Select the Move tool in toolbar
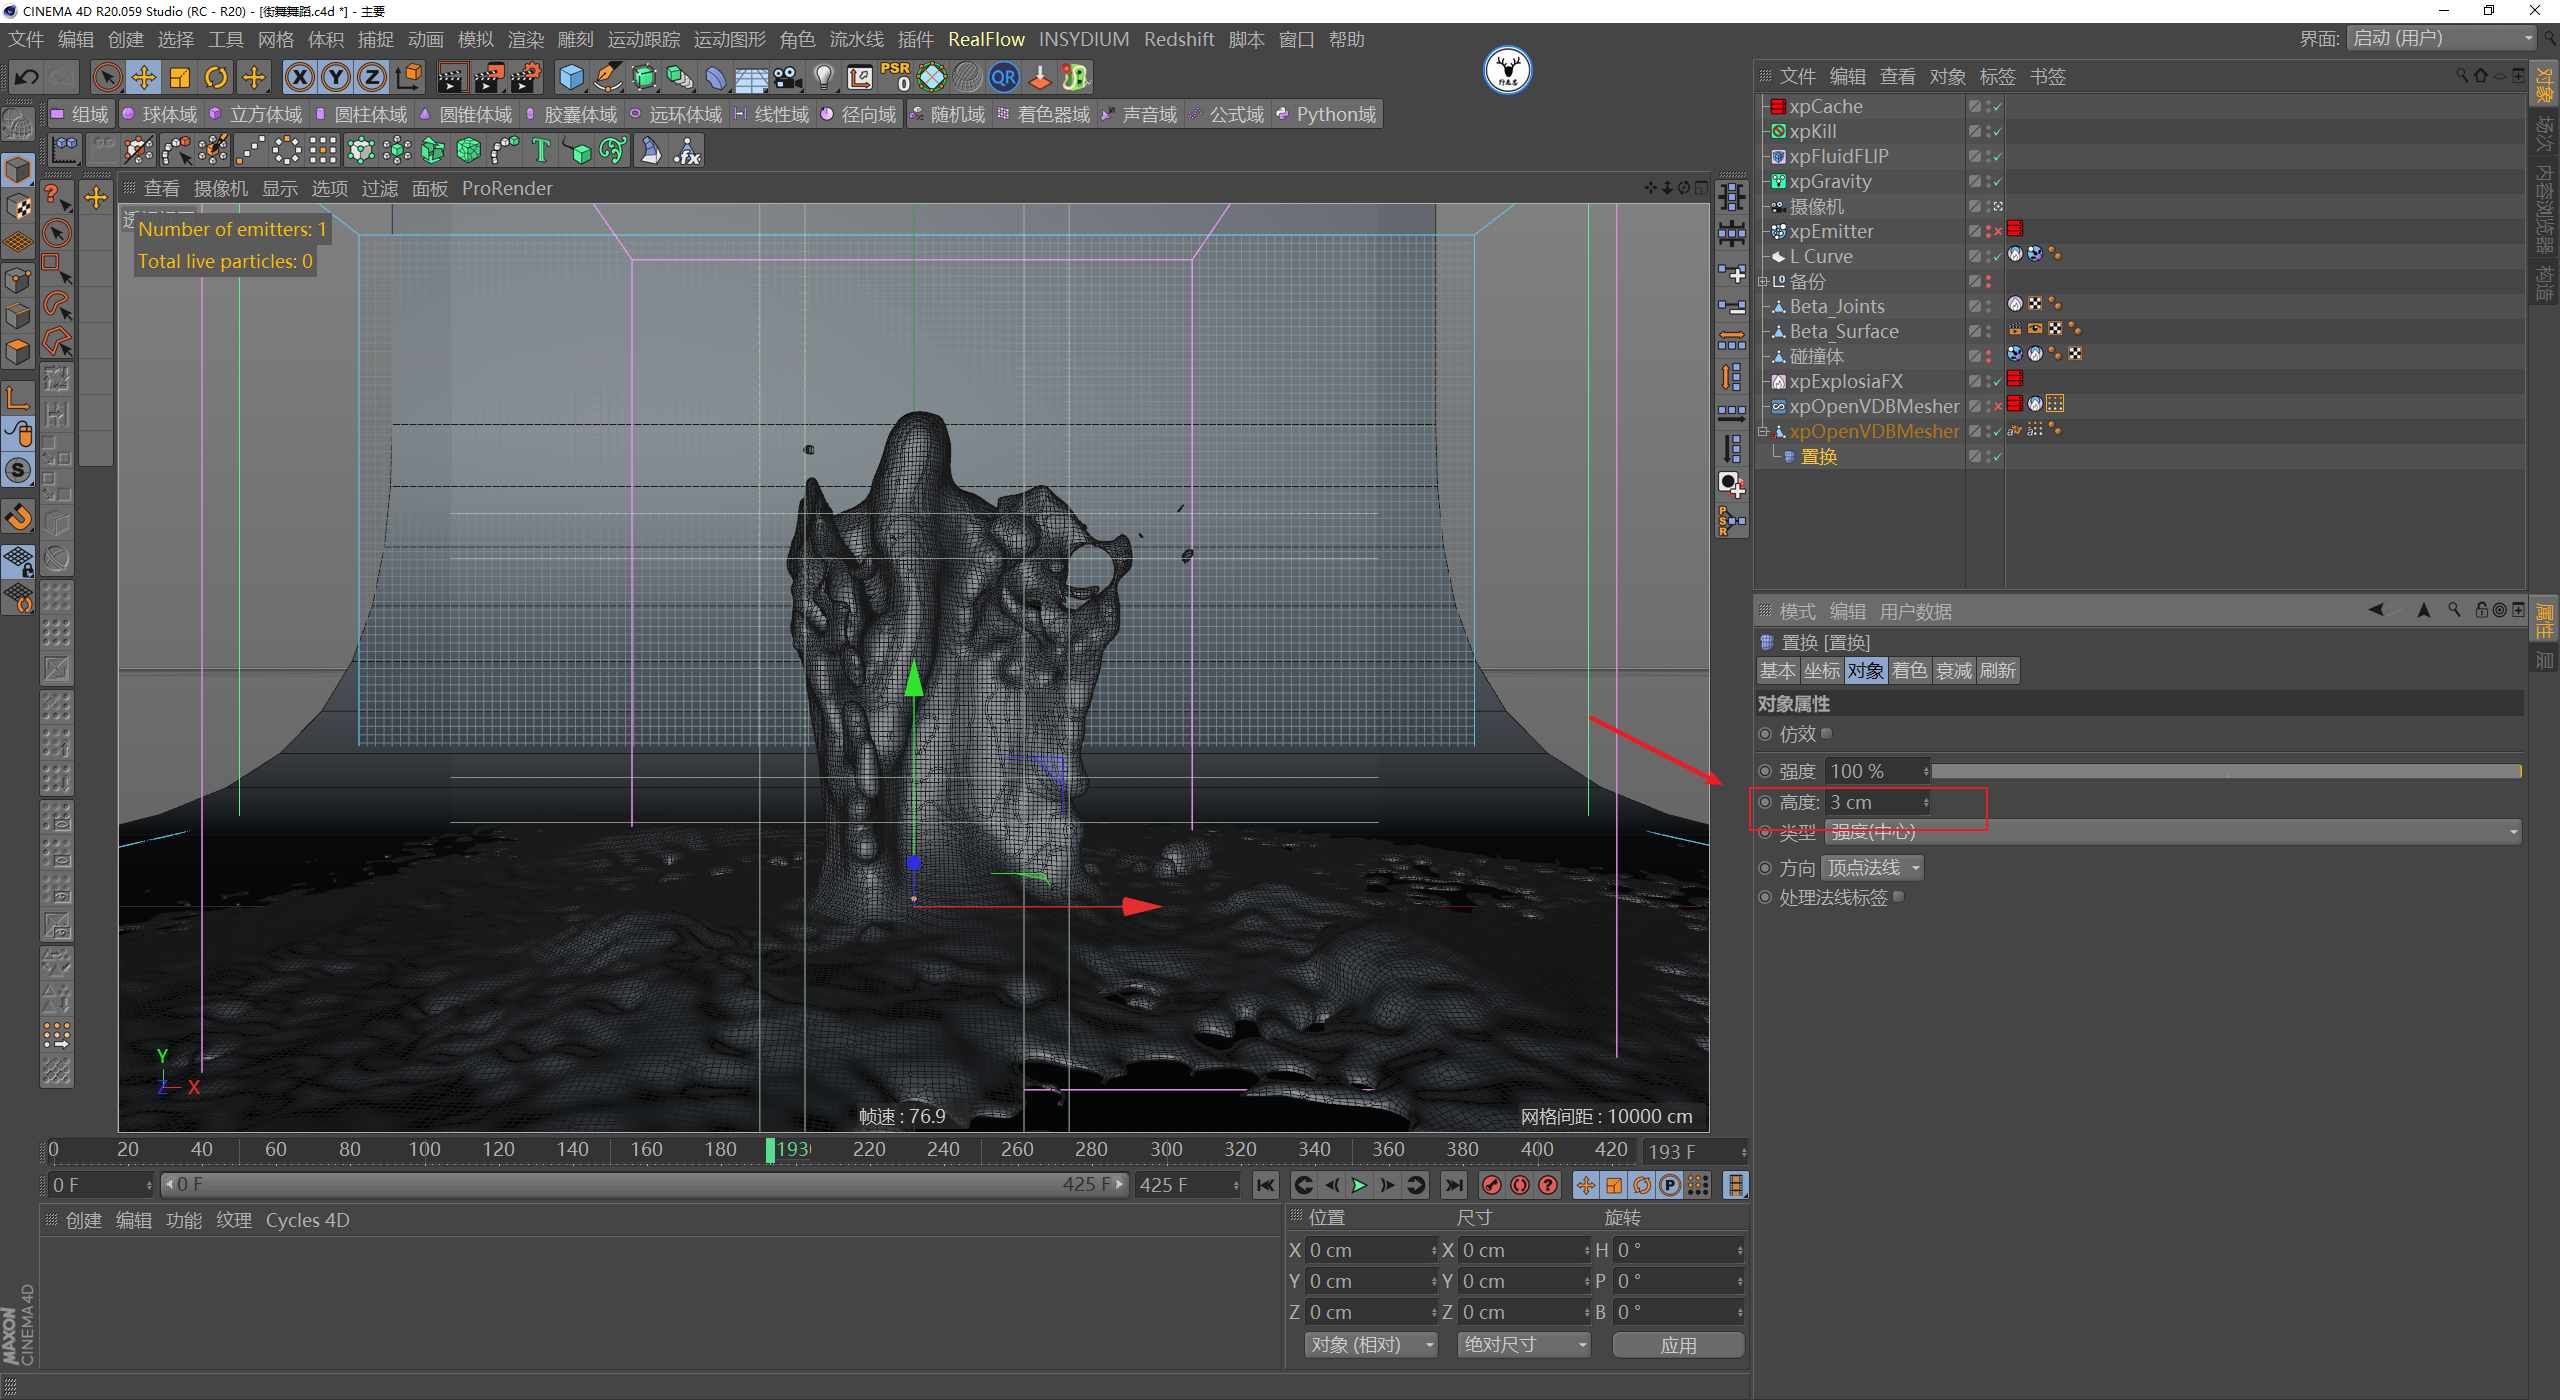Screen dimensions: 2560x1400 143,77
